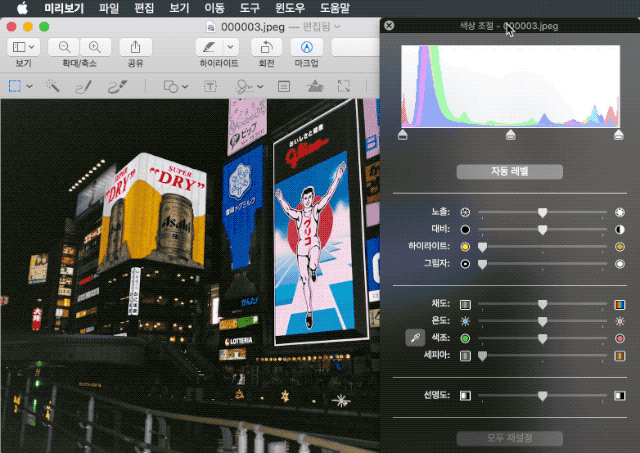The image size is (640, 453).
Task: Click the black point histogram handle
Action: [x=402, y=135]
